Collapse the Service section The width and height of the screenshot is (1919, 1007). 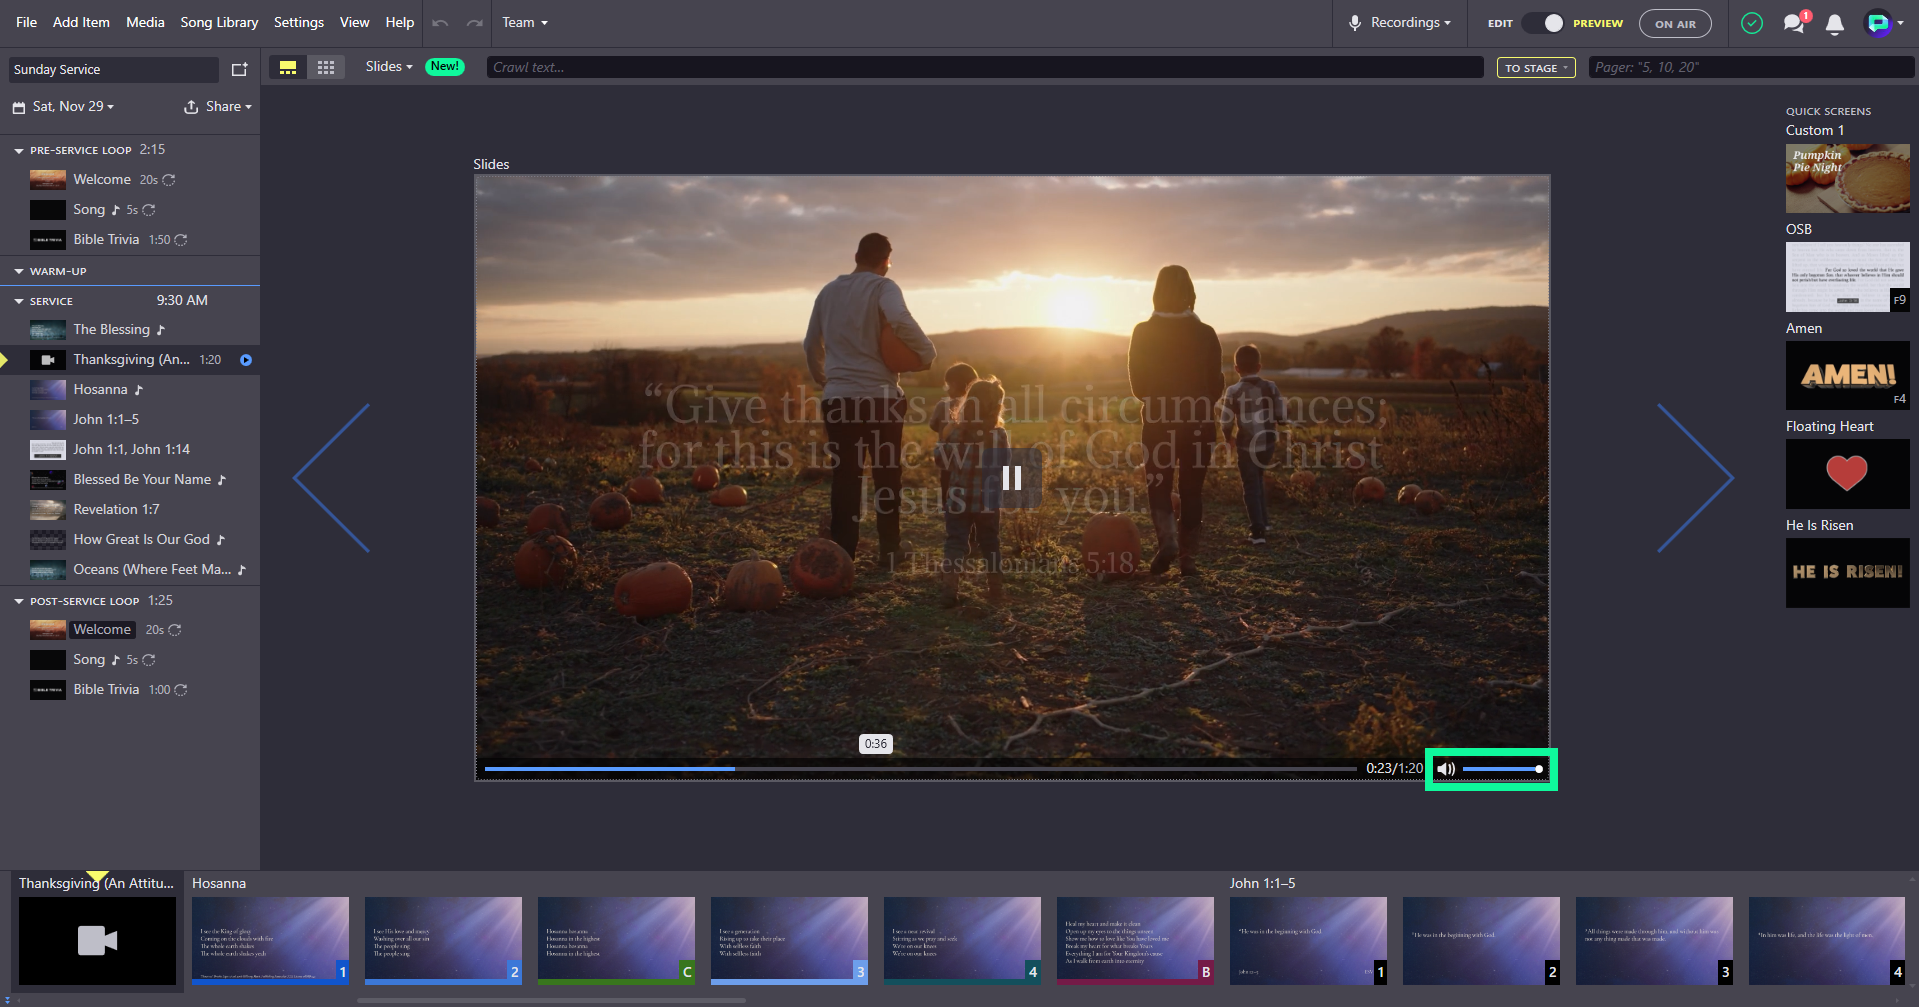point(19,302)
